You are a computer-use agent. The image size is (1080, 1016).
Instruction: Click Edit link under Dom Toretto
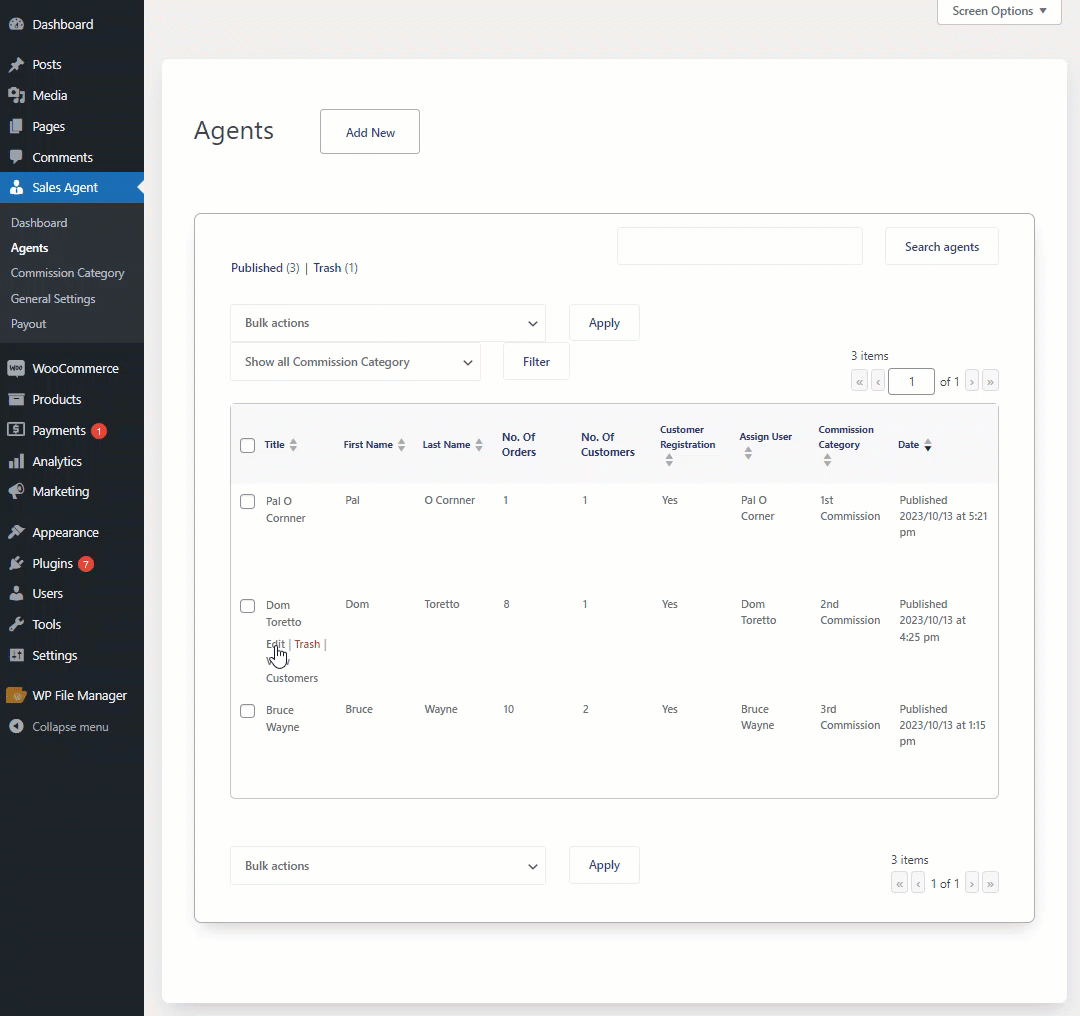[x=276, y=644]
